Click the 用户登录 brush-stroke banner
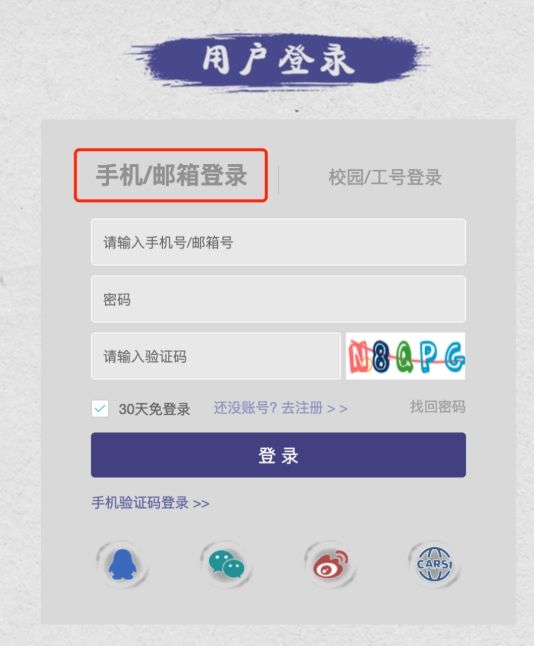The height and width of the screenshot is (646, 534). [x=279, y=61]
